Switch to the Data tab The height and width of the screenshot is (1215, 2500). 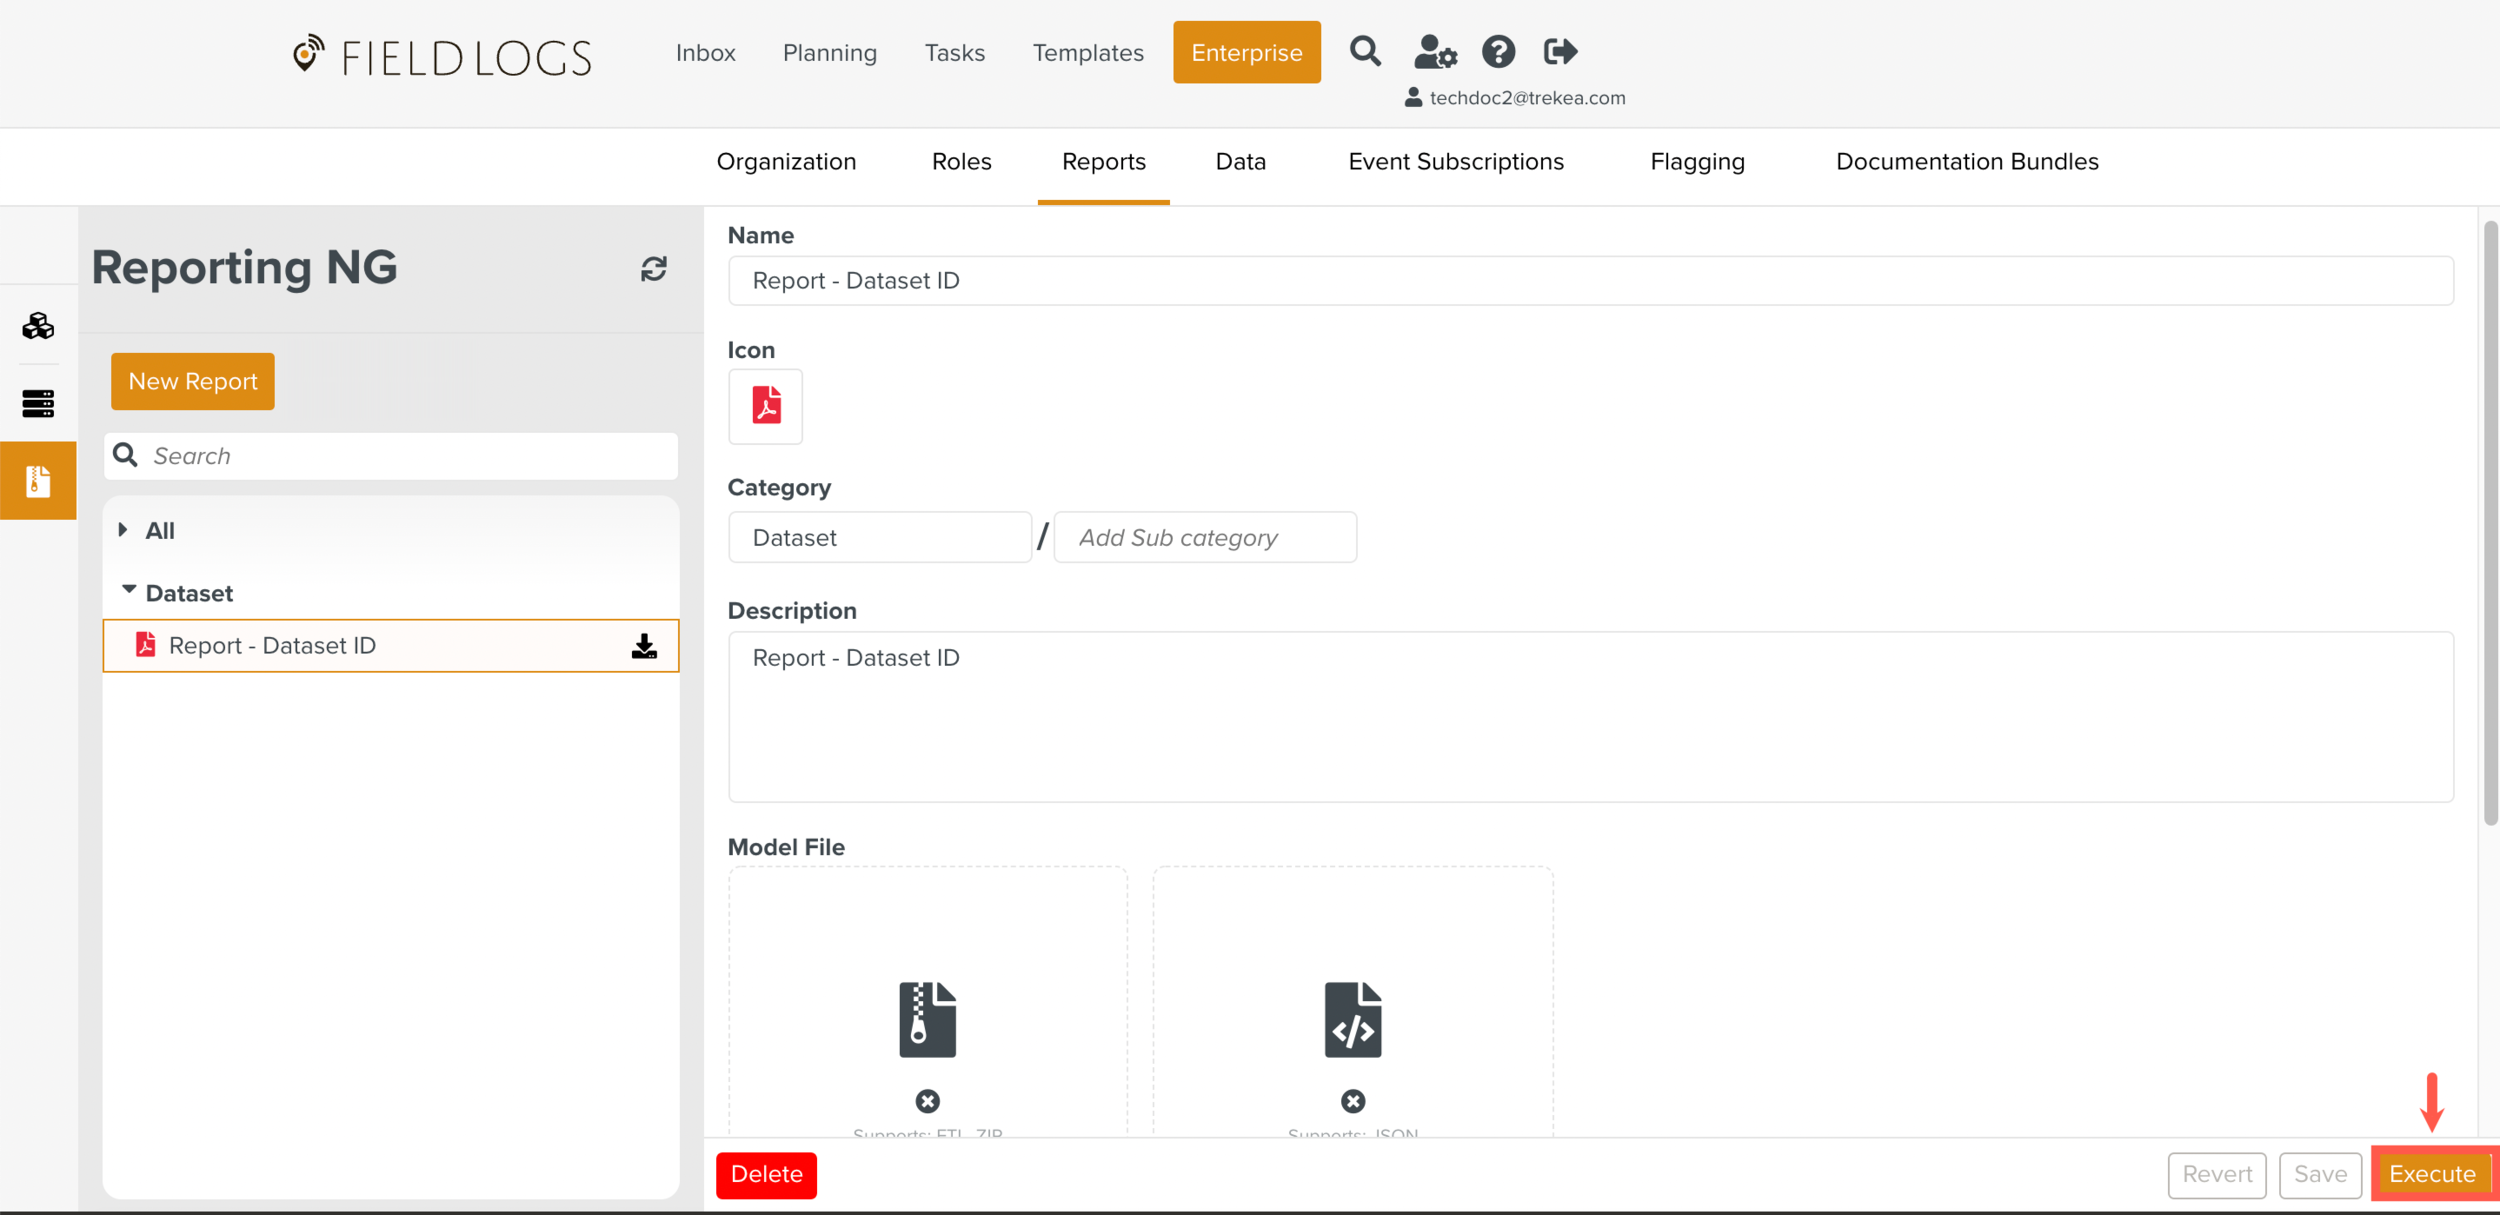click(x=1240, y=162)
